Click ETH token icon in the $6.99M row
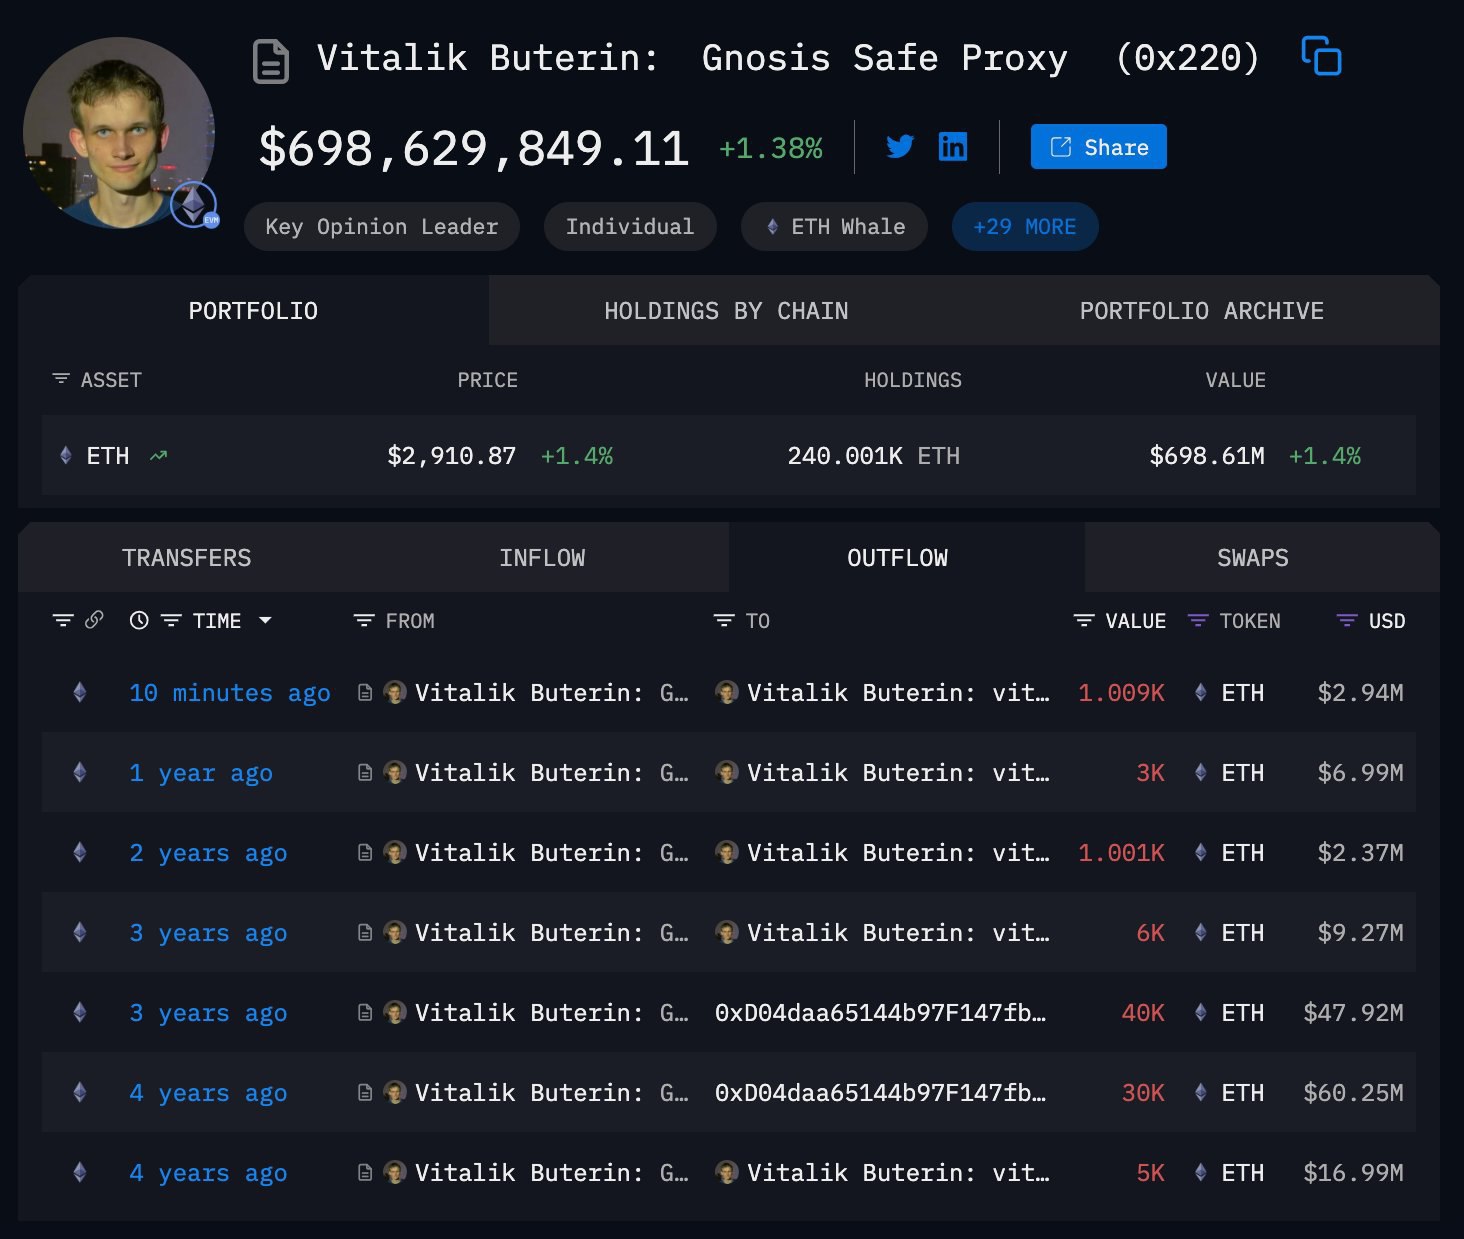Image resolution: width=1464 pixels, height=1239 pixels. [1201, 772]
